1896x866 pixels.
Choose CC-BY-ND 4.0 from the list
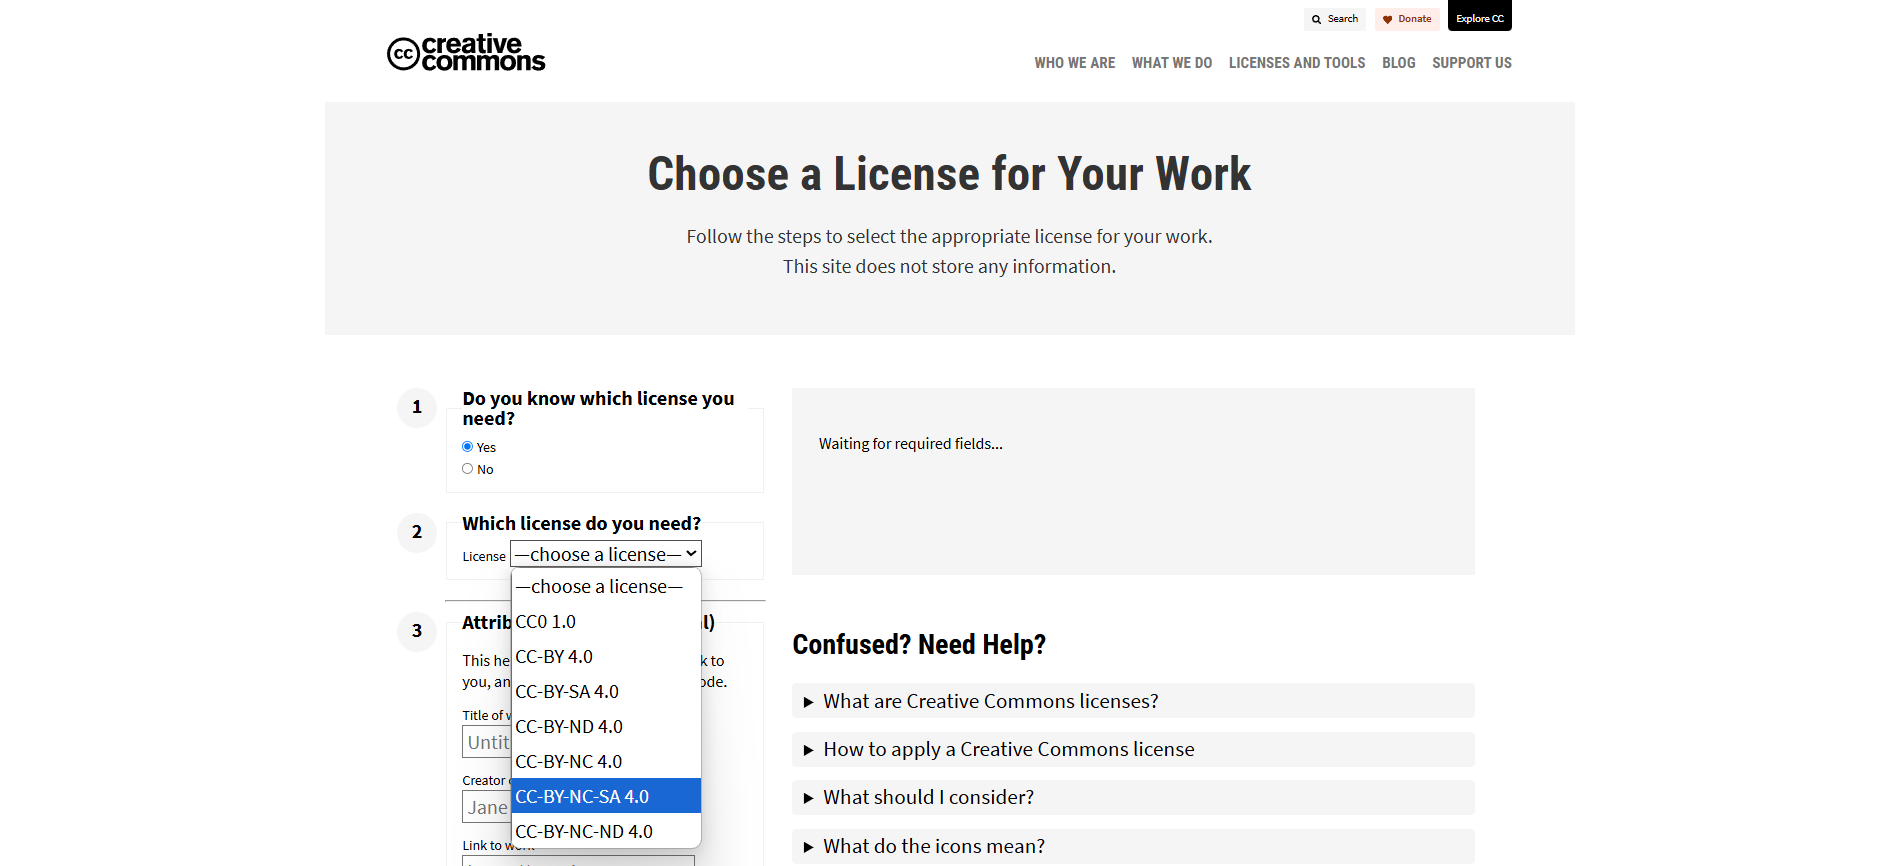point(606,726)
